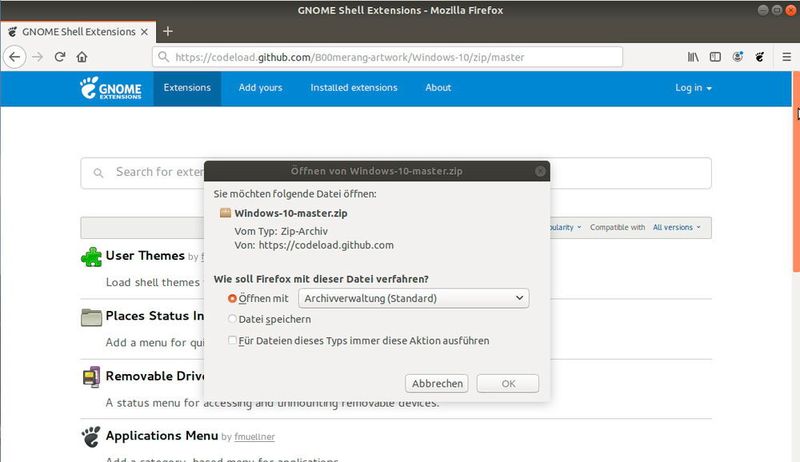
Task: Click the forward navigation arrow
Action: click(37, 57)
